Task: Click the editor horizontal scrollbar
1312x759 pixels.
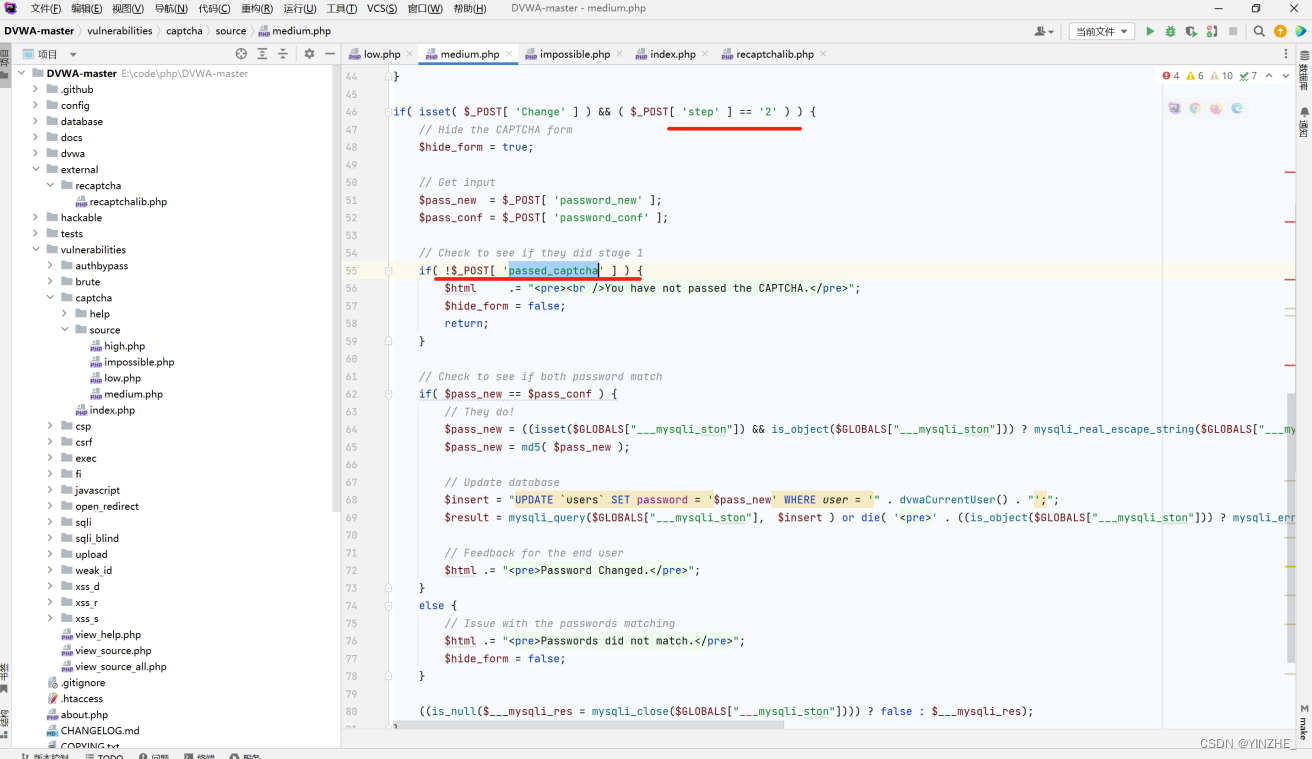Action: [x=590, y=723]
